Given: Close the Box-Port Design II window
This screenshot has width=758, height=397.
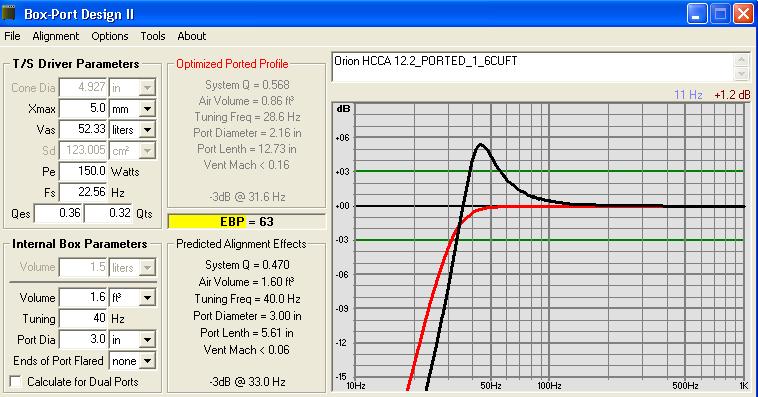Looking at the screenshot, I should point(743,14).
